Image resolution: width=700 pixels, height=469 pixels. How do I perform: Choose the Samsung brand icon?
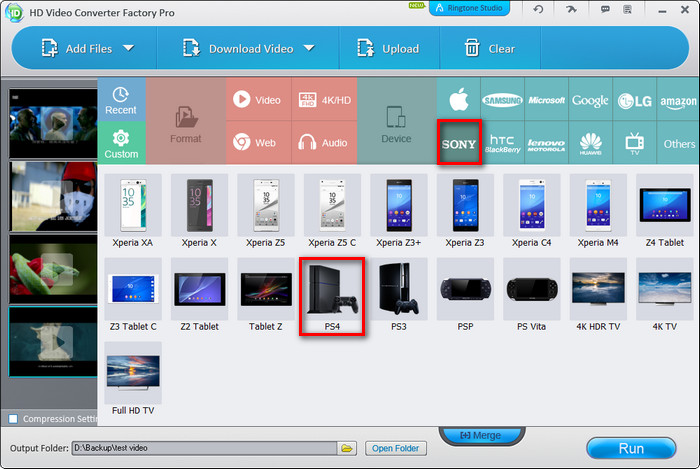pyautogui.click(x=502, y=99)
